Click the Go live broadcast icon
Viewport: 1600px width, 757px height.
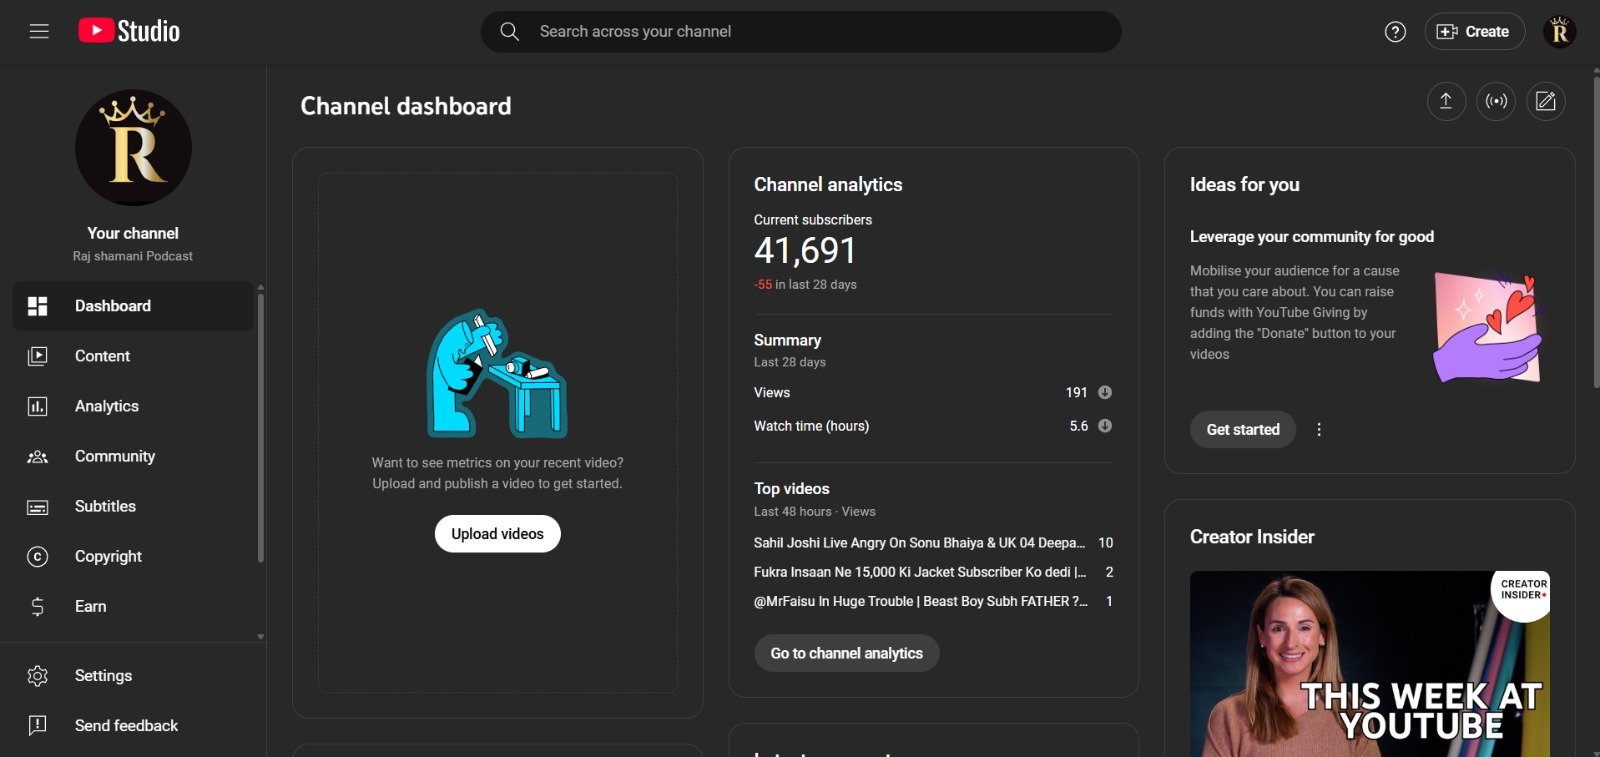point(1496,101)
